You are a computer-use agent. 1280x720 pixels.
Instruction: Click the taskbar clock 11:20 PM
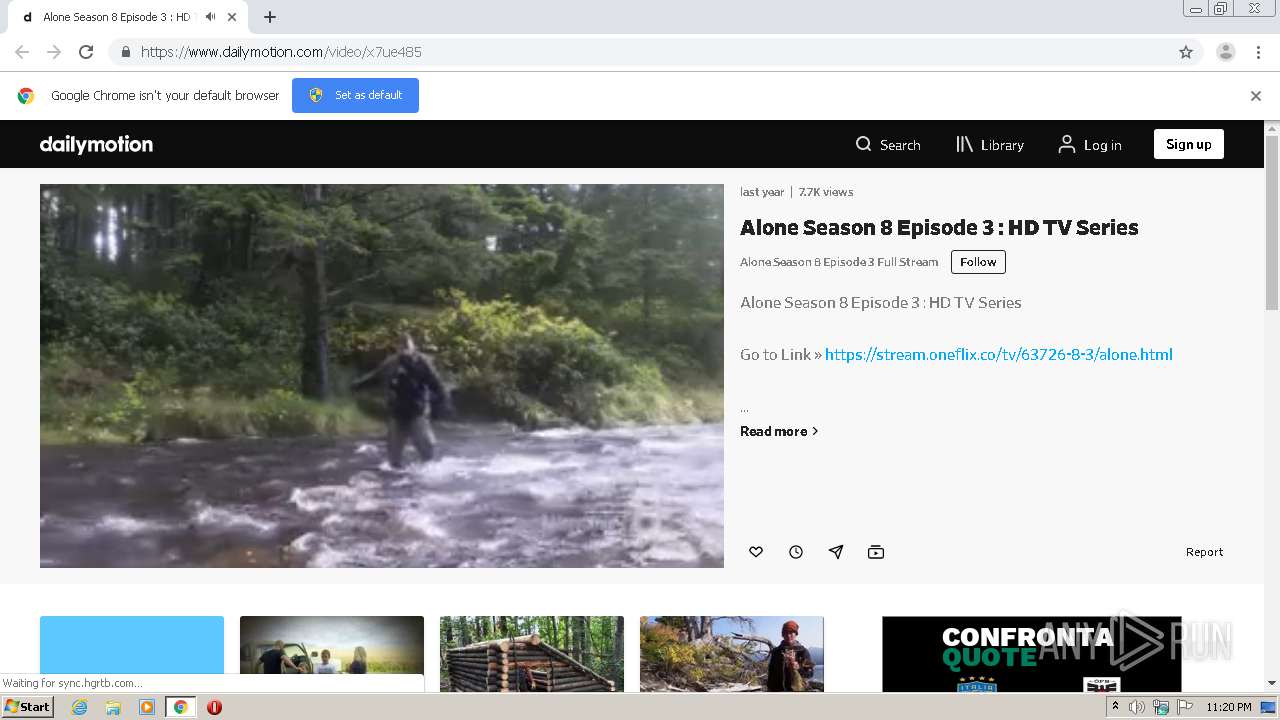coord(1229,707)
